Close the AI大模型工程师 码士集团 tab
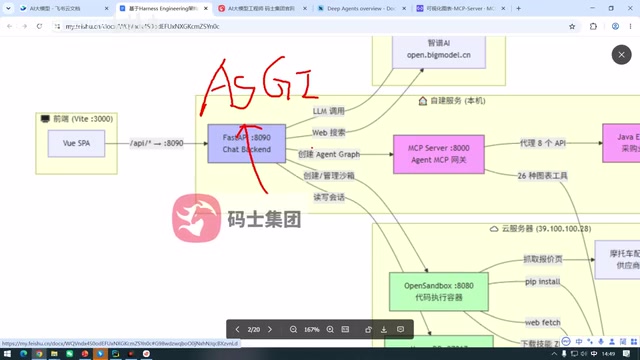 (305, 8)
